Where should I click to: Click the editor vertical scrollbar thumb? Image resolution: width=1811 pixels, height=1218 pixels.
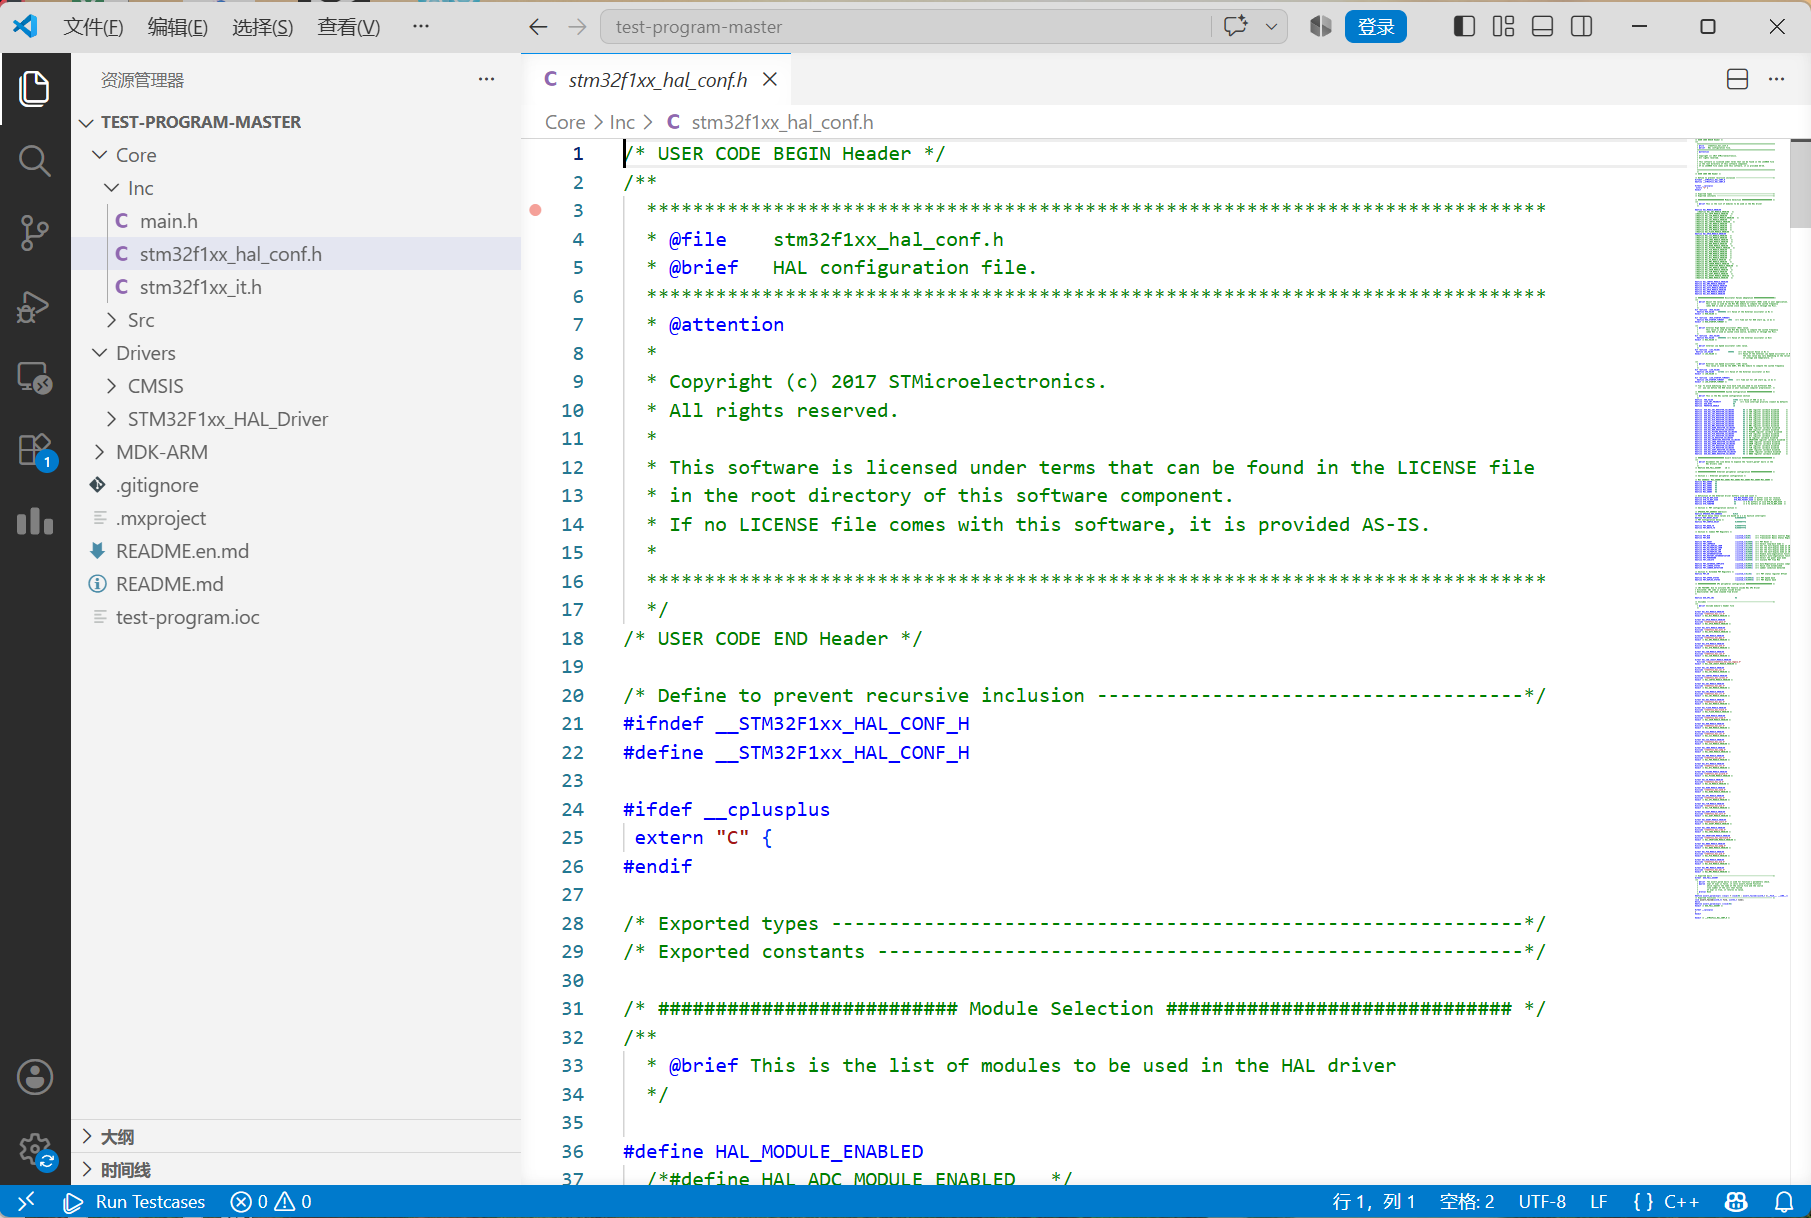point(1800,183)
